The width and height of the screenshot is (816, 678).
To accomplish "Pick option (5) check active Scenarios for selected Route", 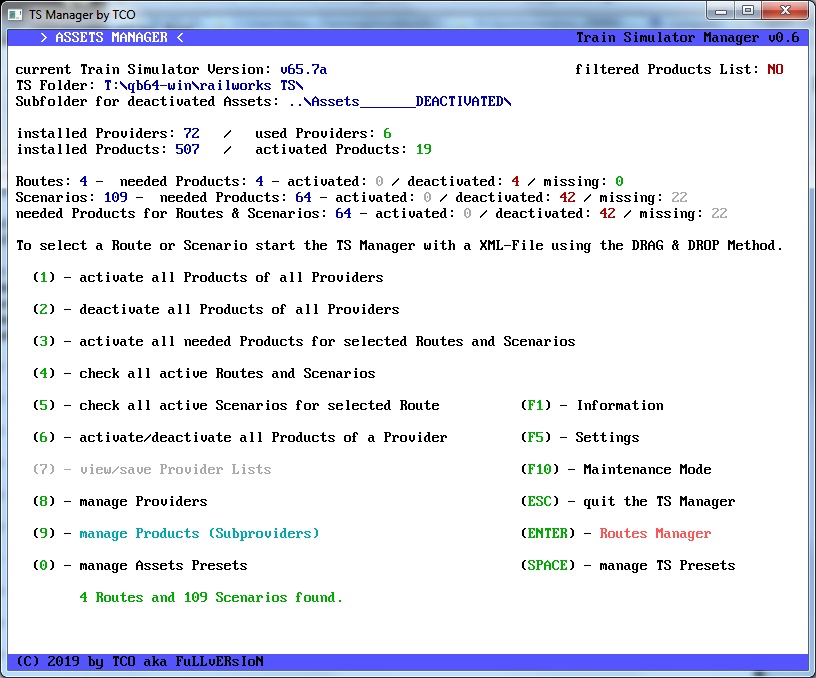I will pyautogui.click(x=236, y=405).
